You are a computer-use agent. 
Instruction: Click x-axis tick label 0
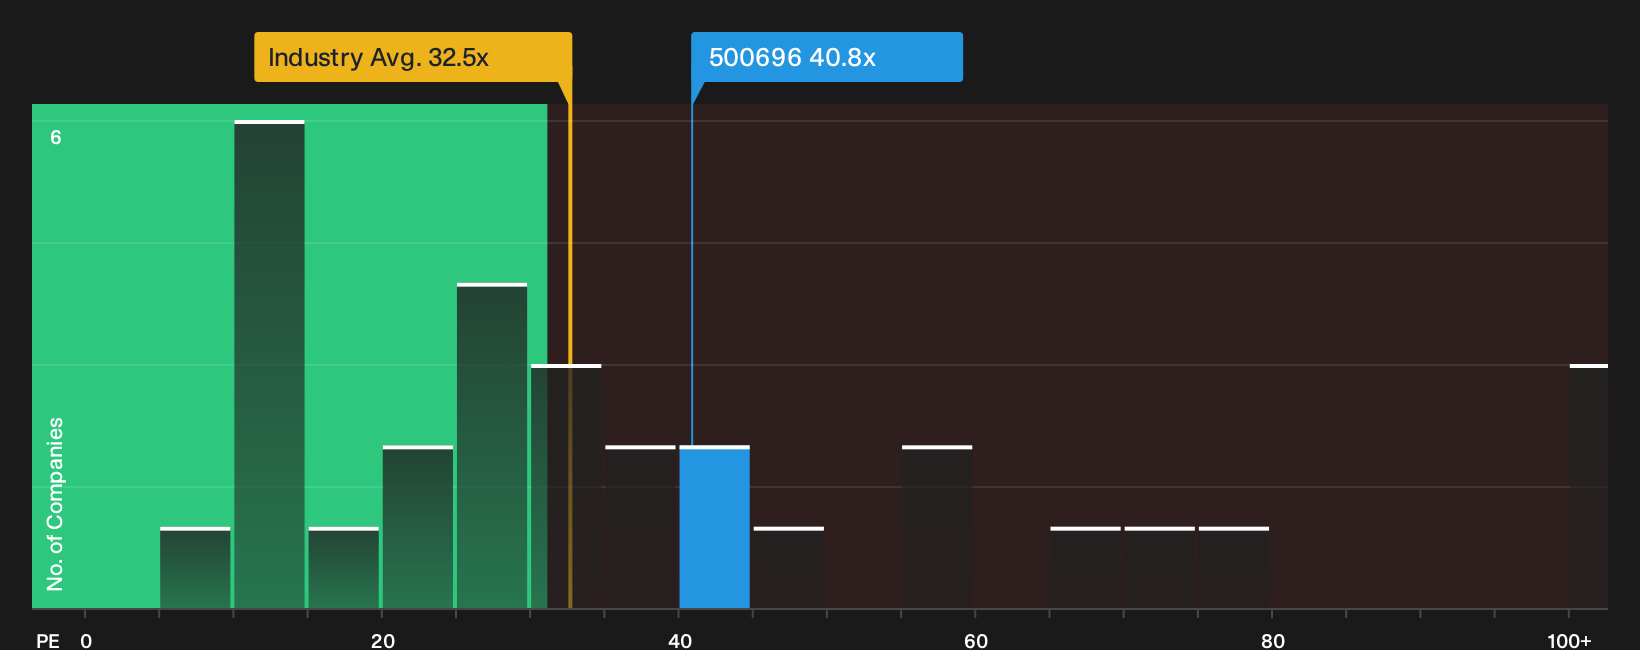click(x=86, y=640)
